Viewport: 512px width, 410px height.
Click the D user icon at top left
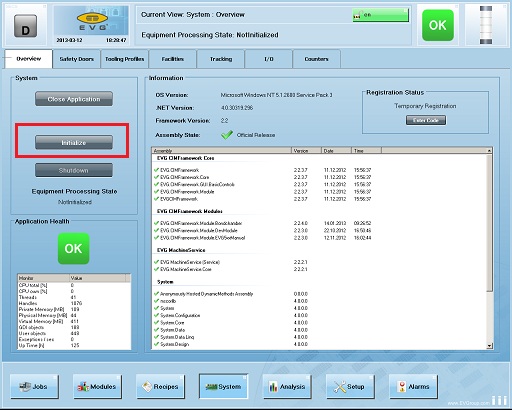pos(25,26)
